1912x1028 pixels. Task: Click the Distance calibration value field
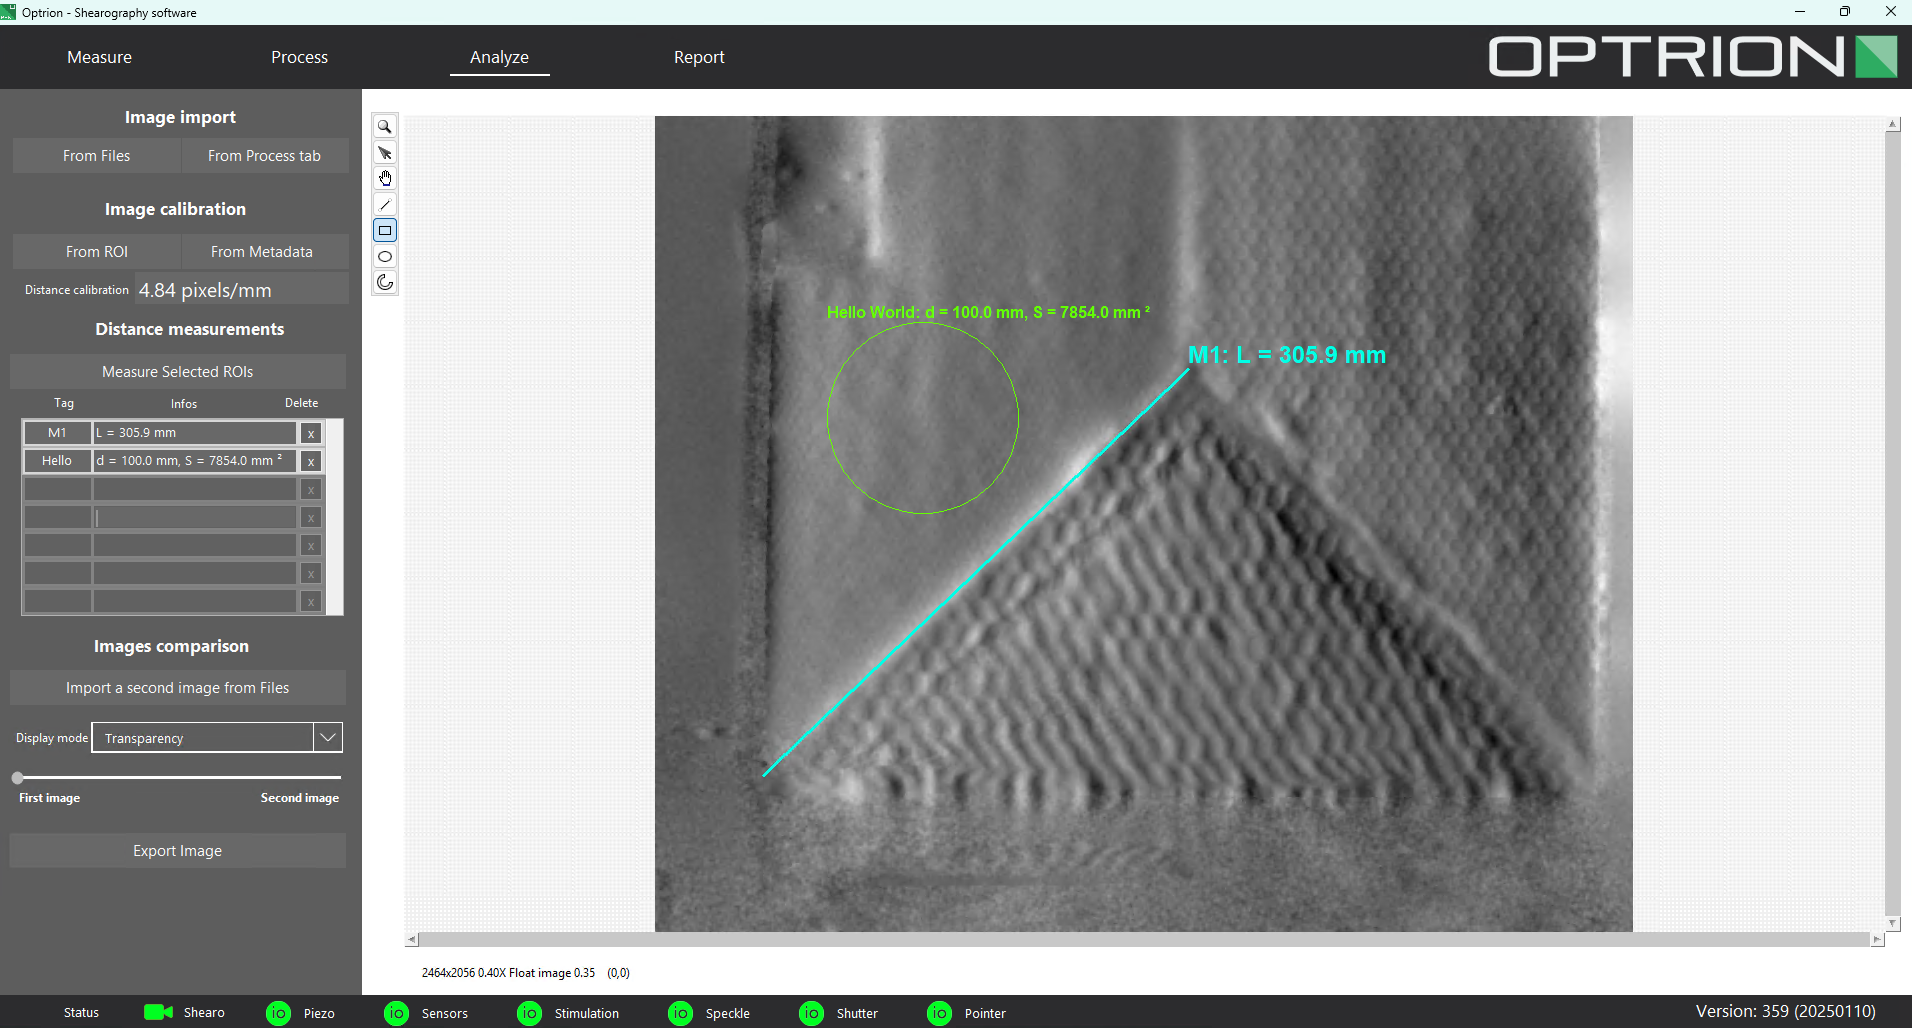click(241, 290)
